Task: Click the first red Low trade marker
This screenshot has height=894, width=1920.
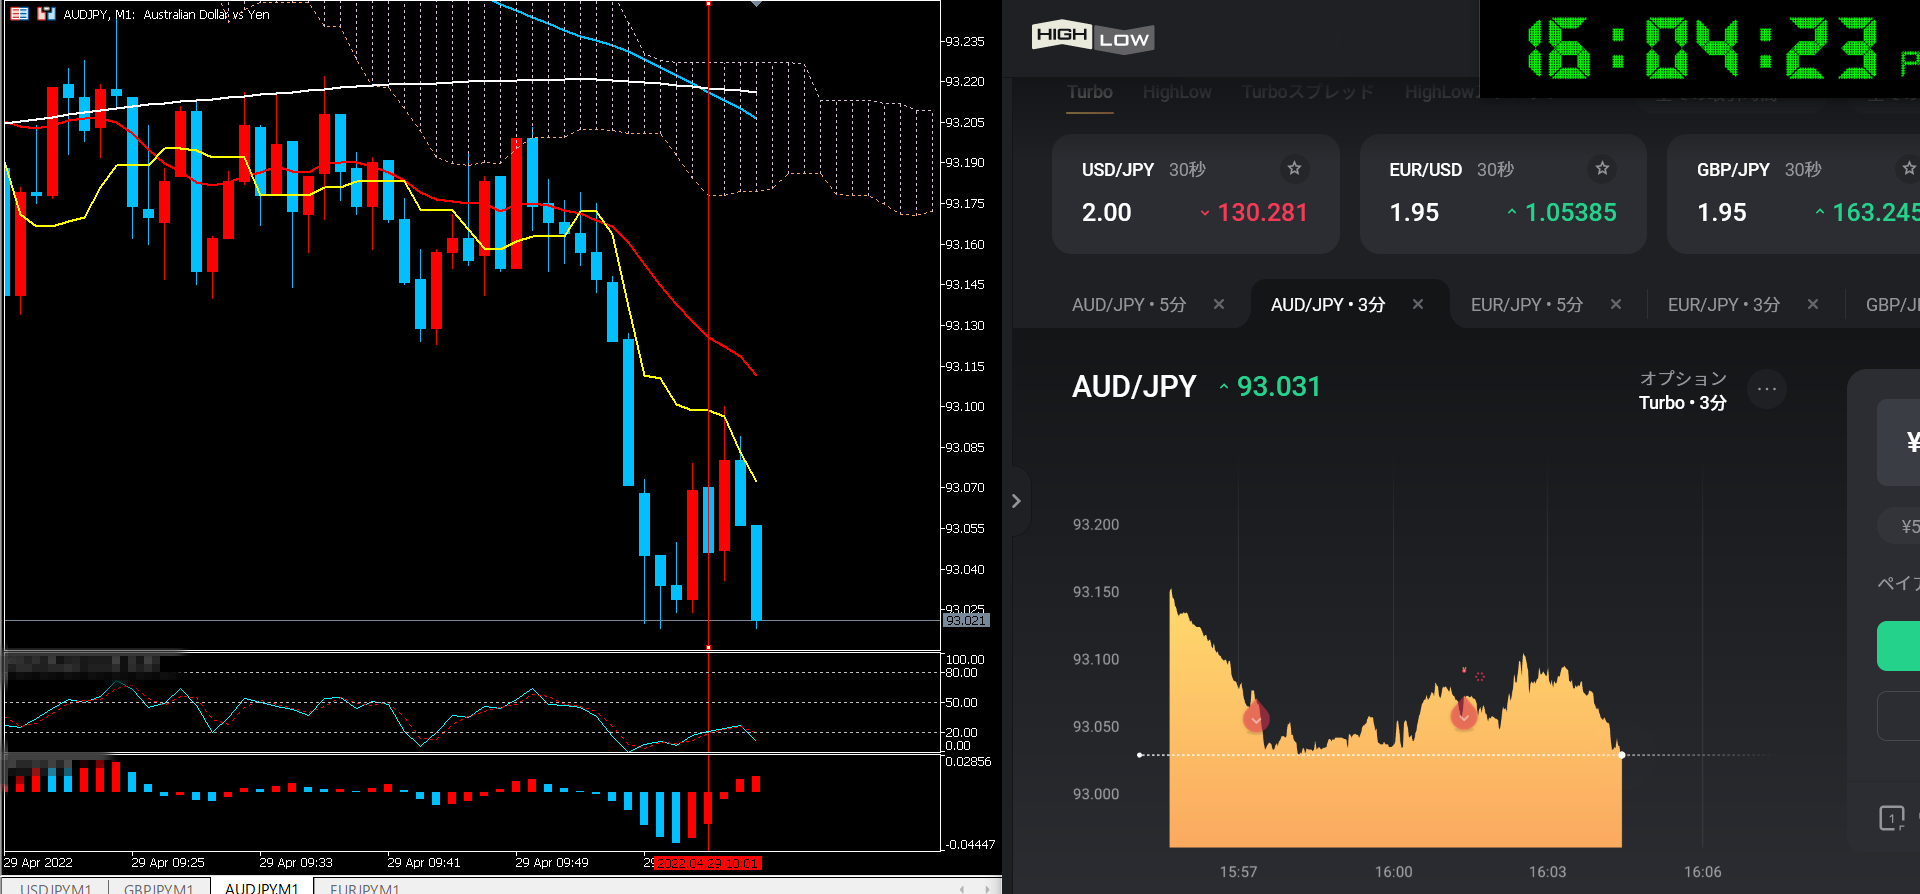Action: click(1256, 717)
